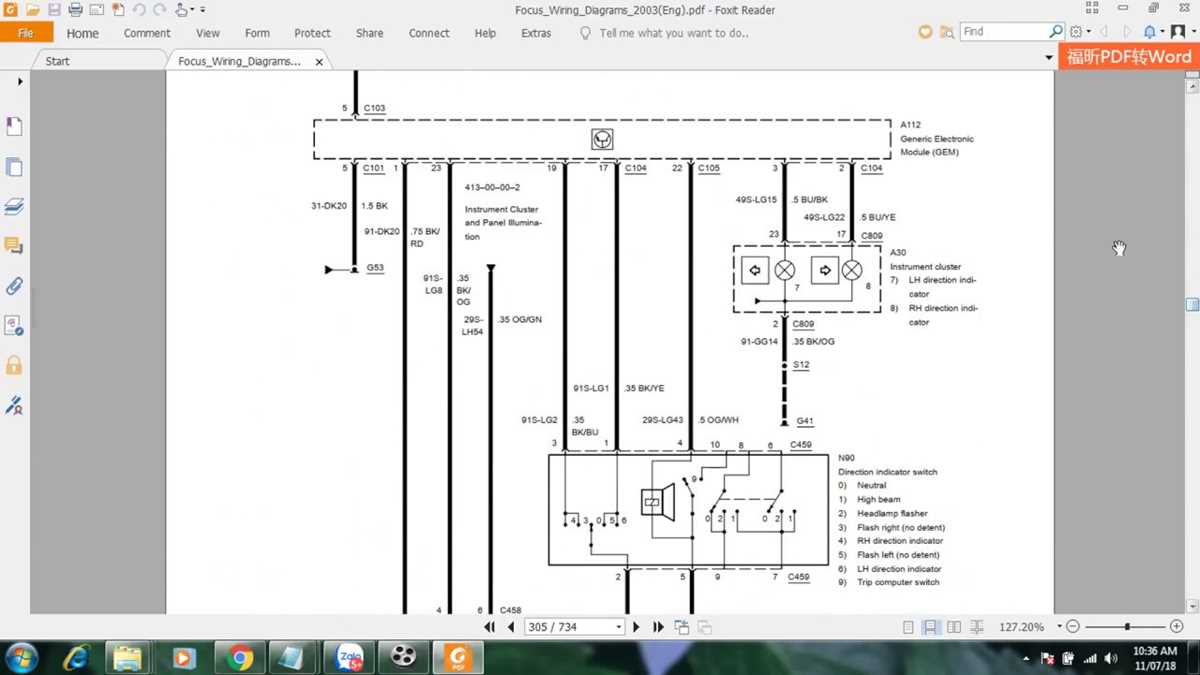The height and width of the screenshot is (675, 1200).
Task: Switch to the View ribbon tab
Action: pos(208,33)
